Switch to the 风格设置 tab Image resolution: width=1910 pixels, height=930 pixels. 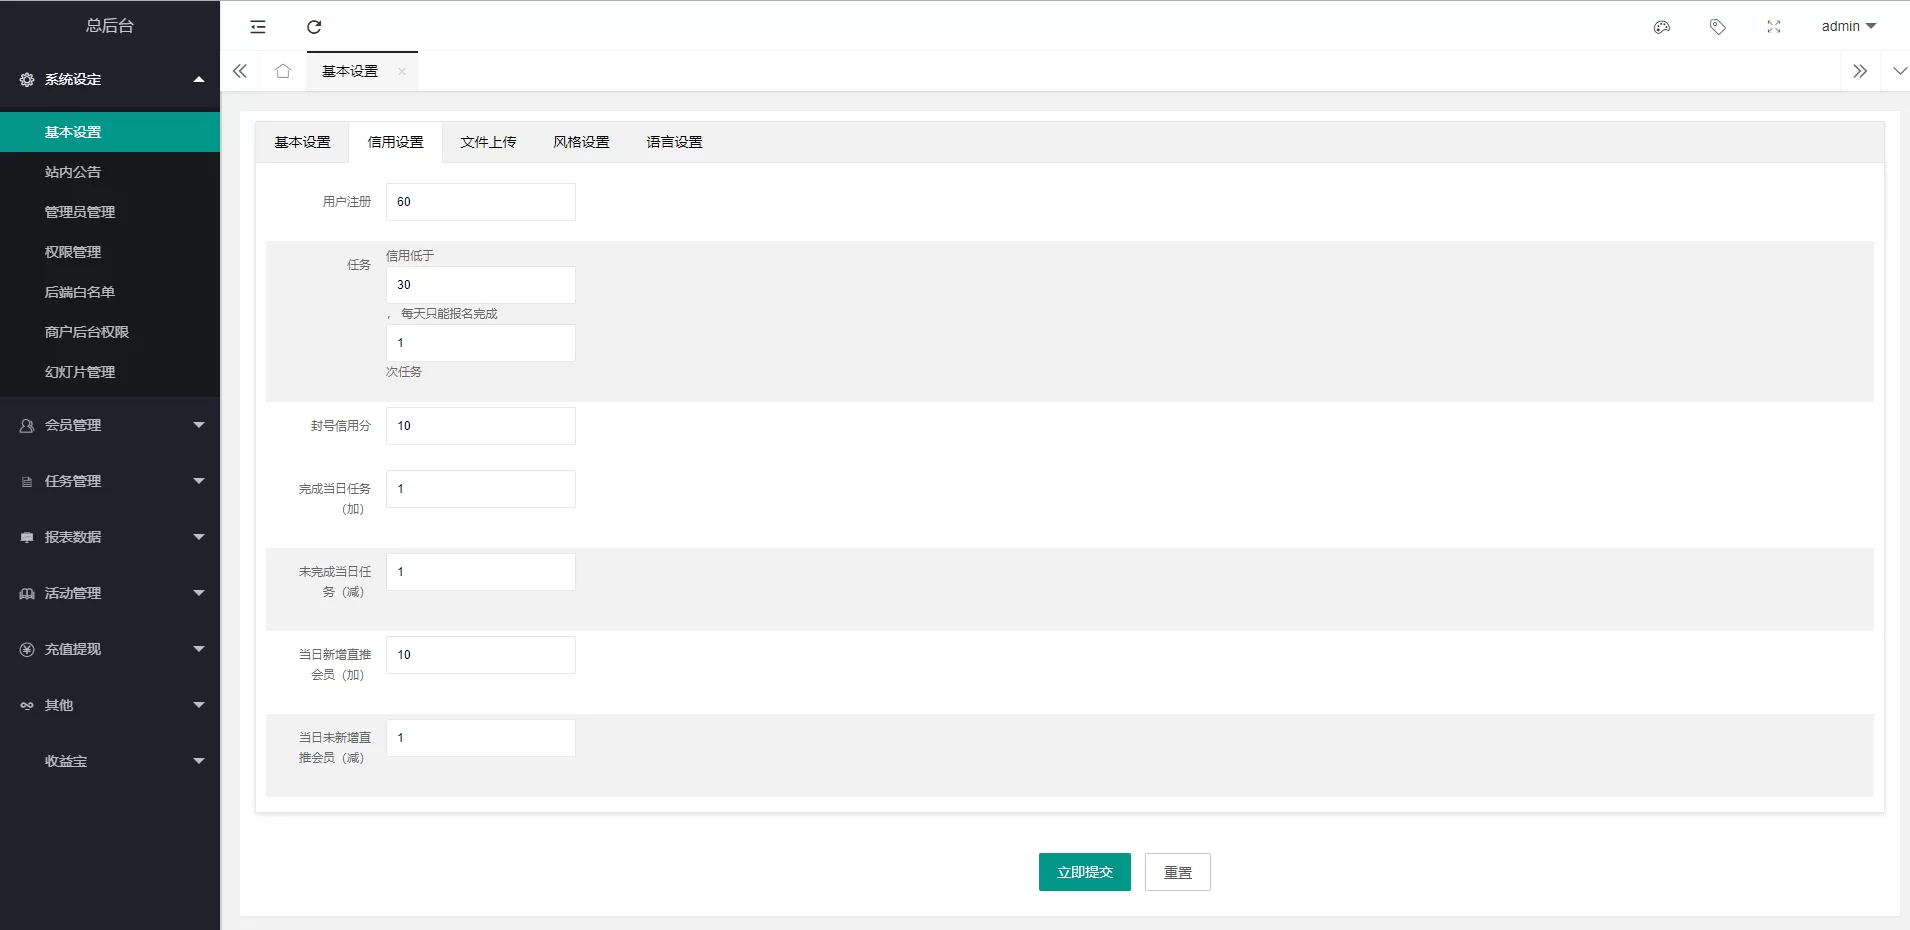coord(581,142)
